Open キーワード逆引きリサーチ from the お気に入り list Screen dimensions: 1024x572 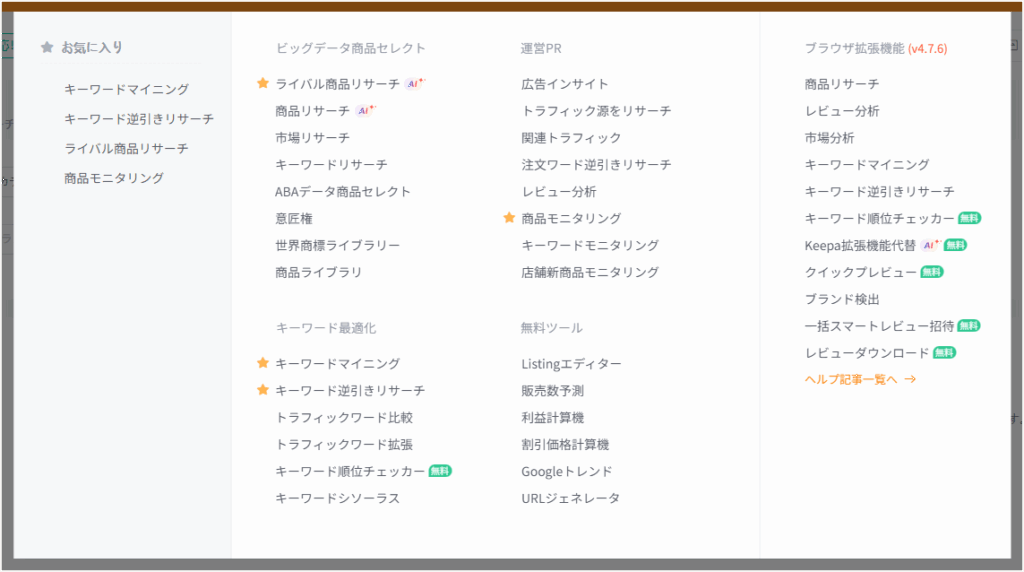tap(139, 119)
